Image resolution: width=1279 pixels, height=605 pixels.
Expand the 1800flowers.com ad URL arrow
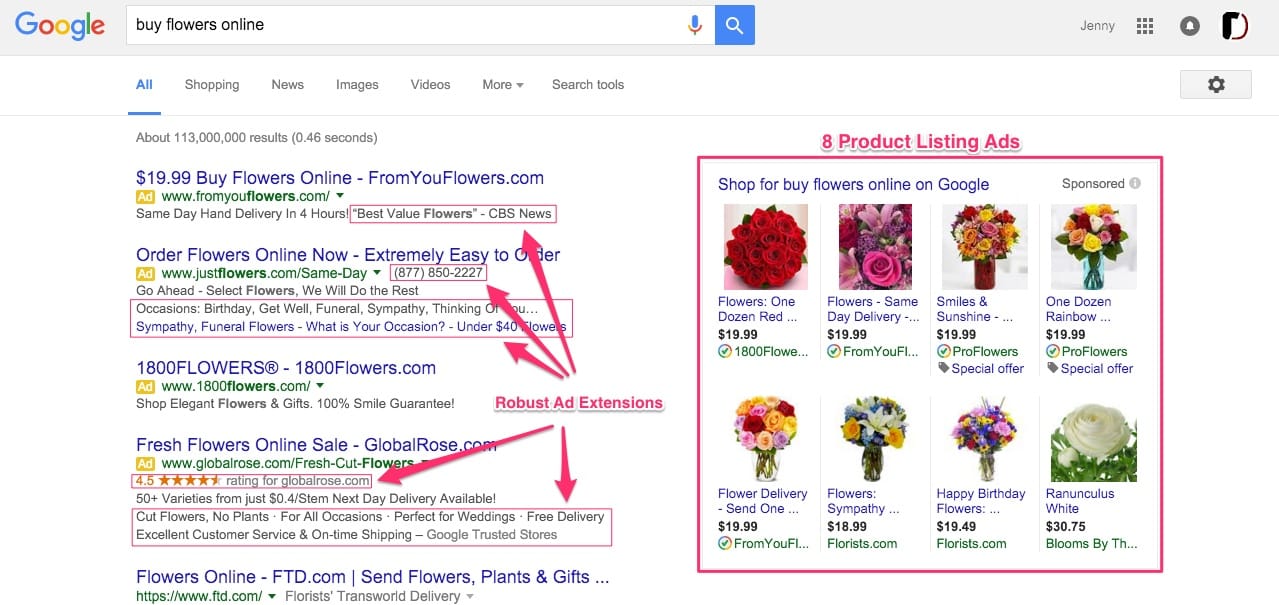coord(320,386)
